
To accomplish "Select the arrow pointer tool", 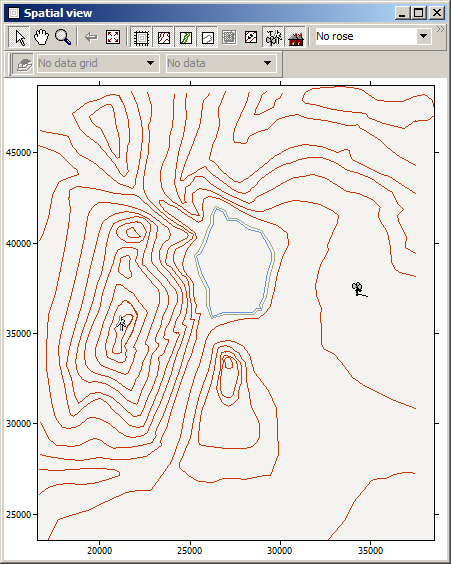I will click(x=19, y=37).
